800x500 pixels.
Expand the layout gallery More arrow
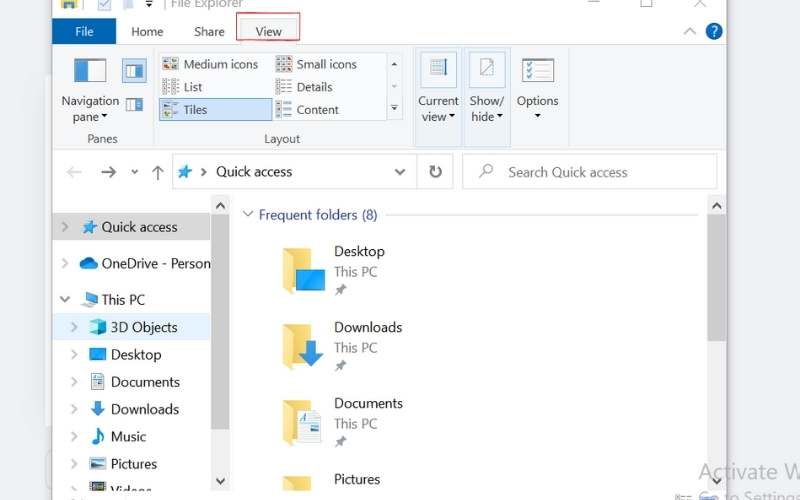[394, 108]
